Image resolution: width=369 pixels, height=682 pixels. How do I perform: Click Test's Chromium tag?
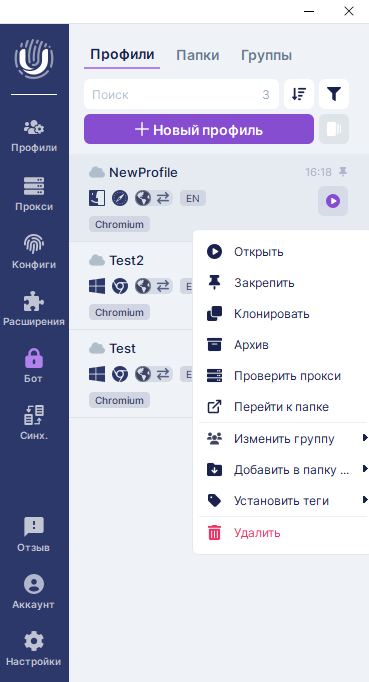pyautogui.click(x=120, y=400)
